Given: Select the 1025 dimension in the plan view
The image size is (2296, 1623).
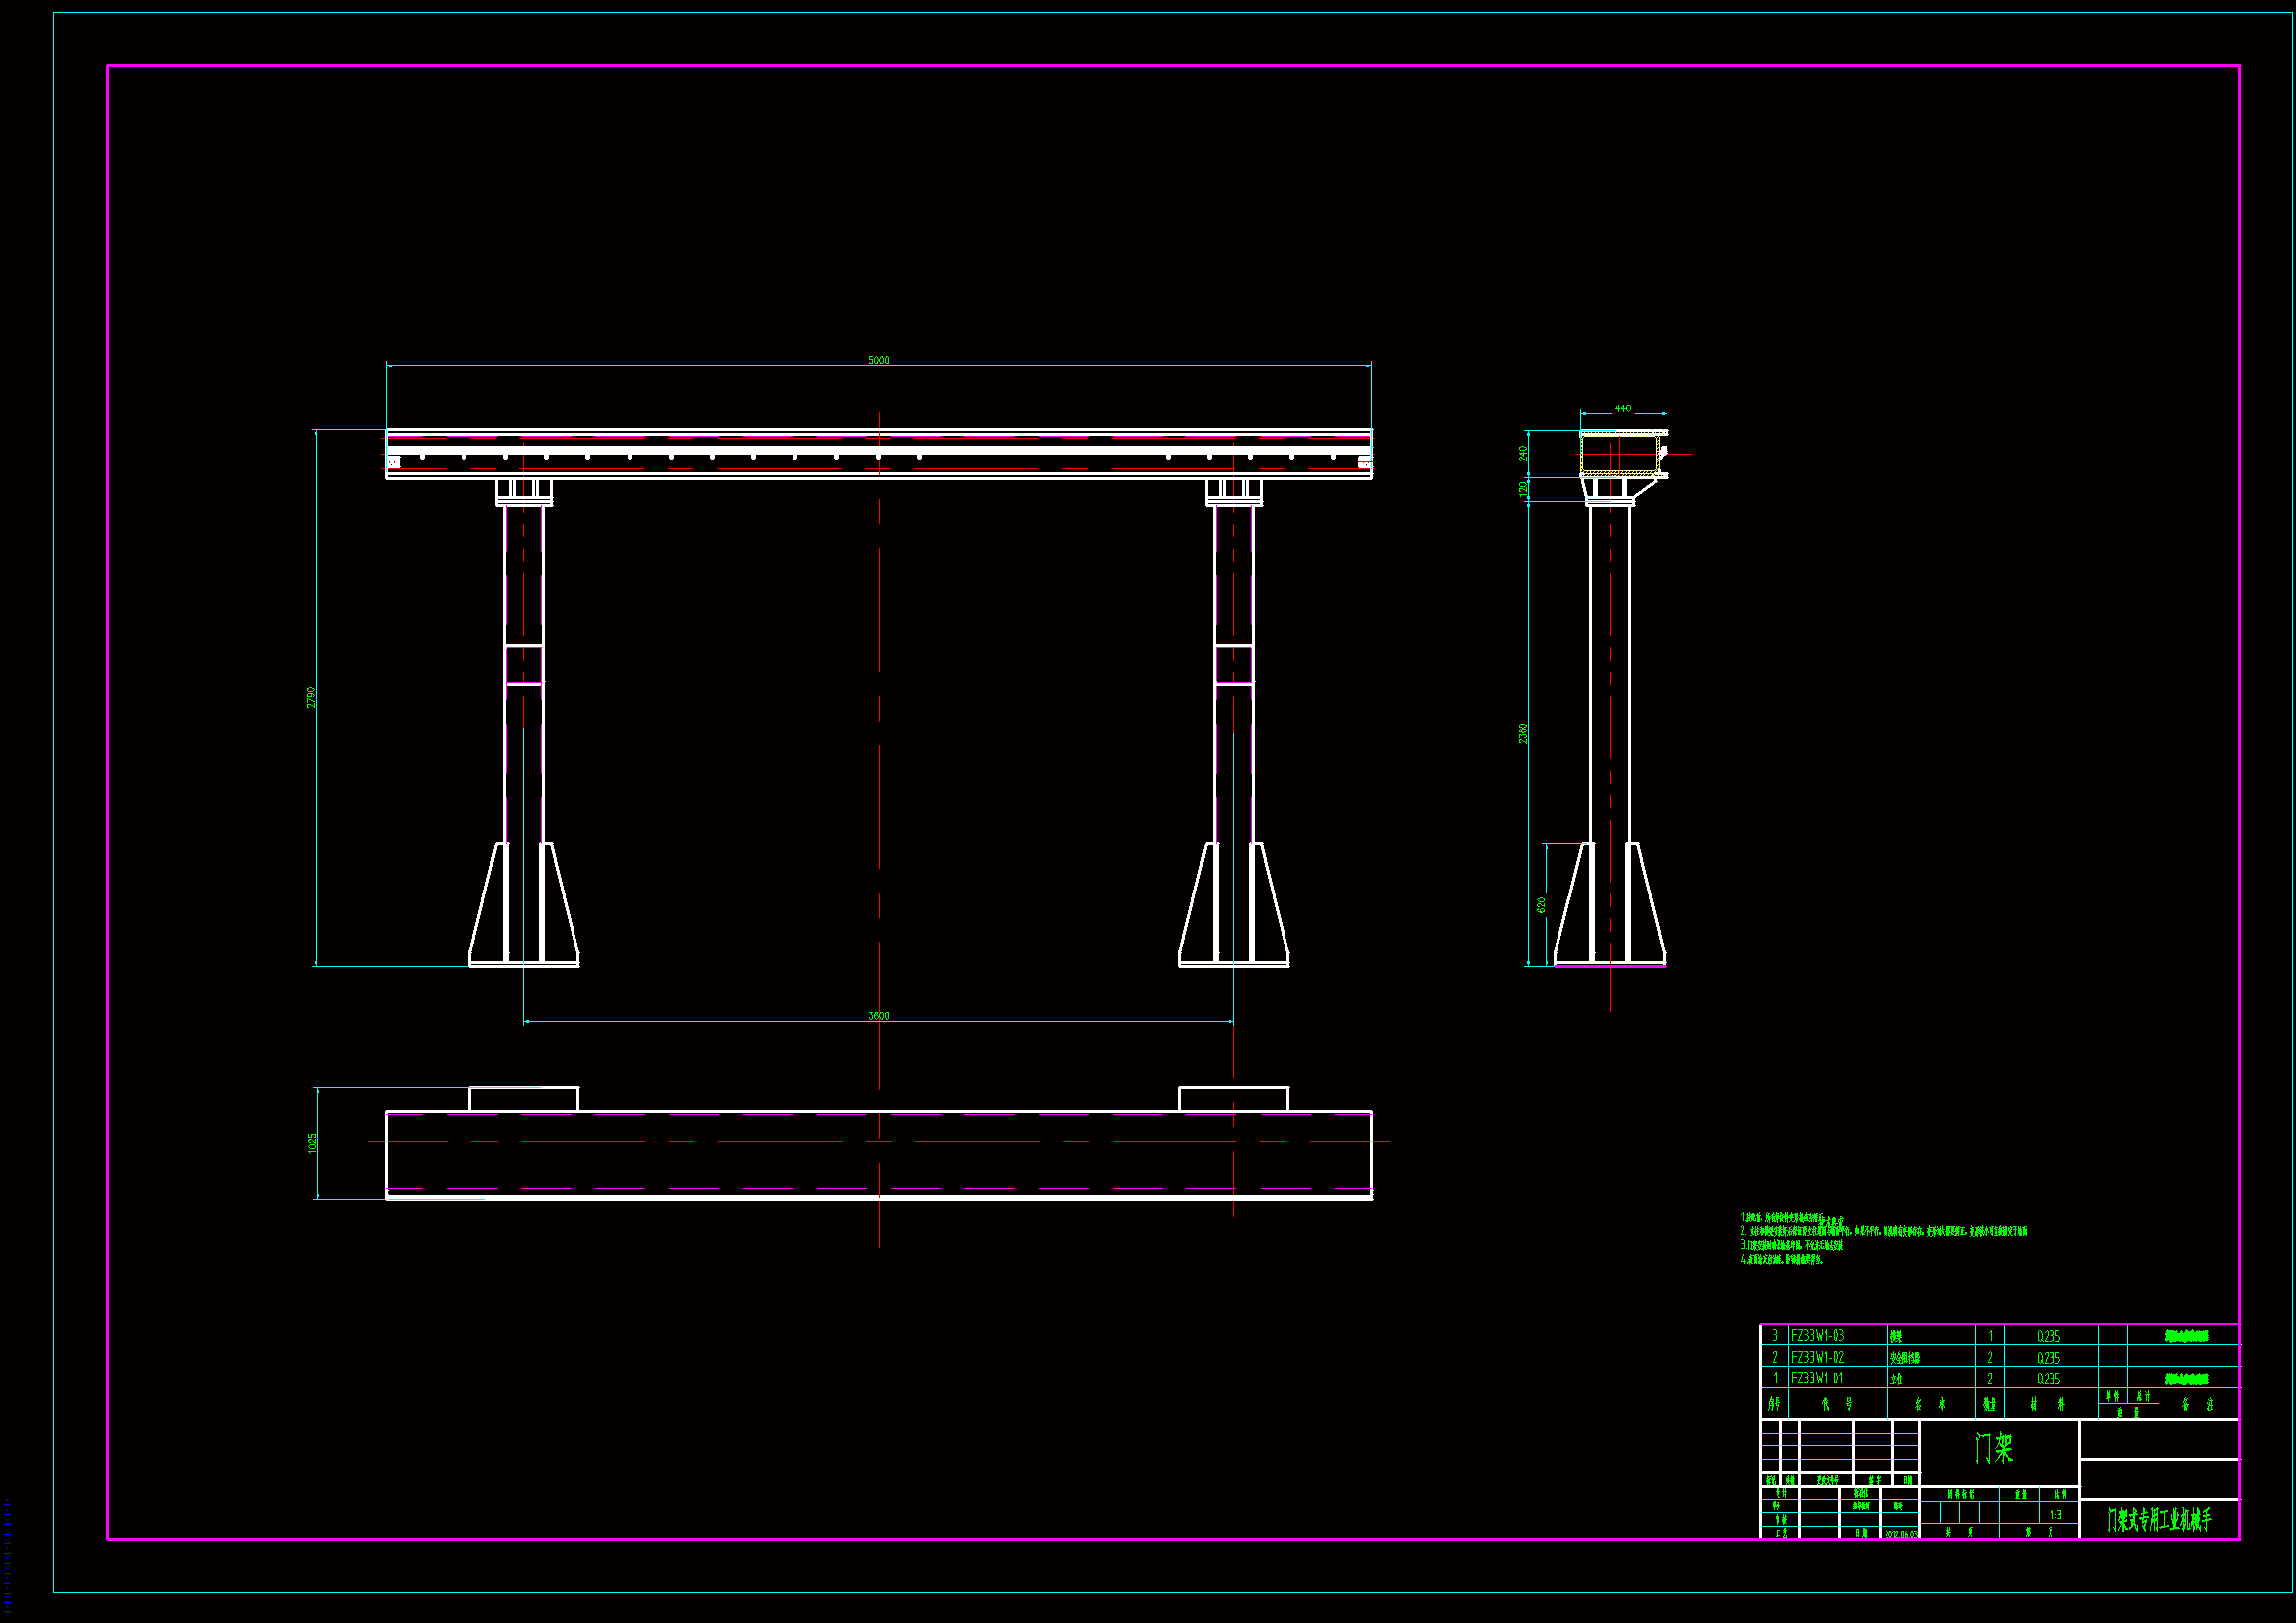Looking at the screenshot, I should tap(312, 1142).
